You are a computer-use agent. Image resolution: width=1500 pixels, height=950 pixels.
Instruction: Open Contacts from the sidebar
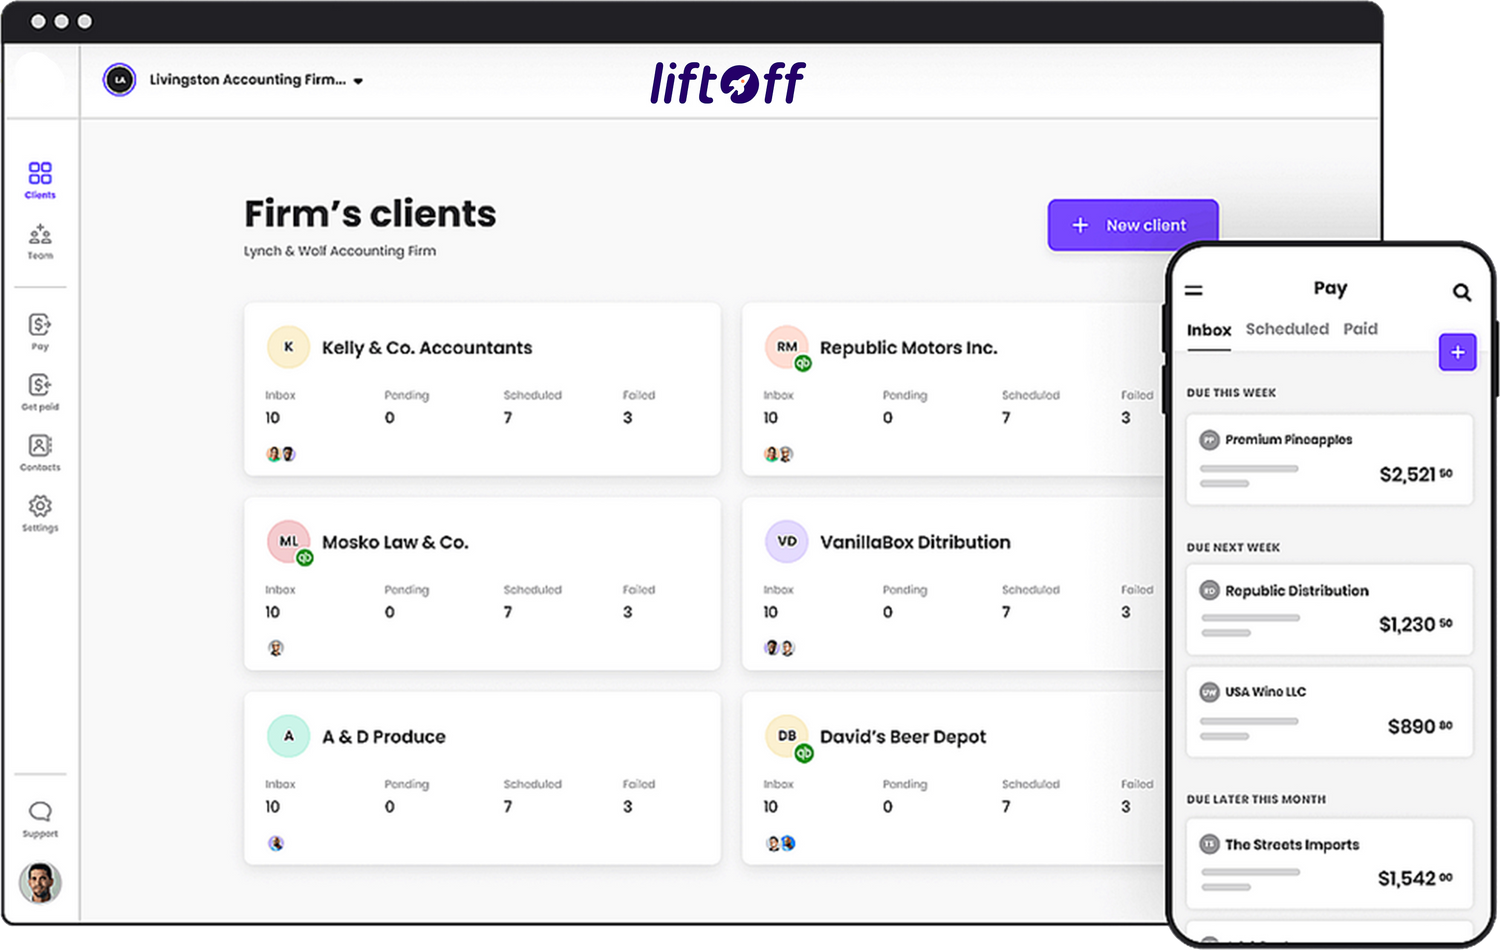40,452
